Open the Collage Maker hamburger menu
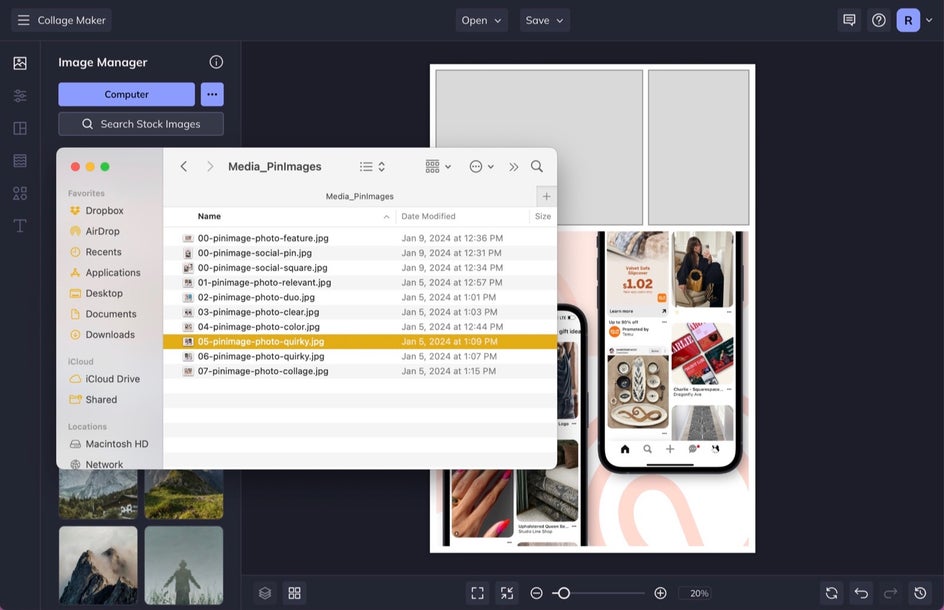Screen dimensions: 944x610 [23, 20]
